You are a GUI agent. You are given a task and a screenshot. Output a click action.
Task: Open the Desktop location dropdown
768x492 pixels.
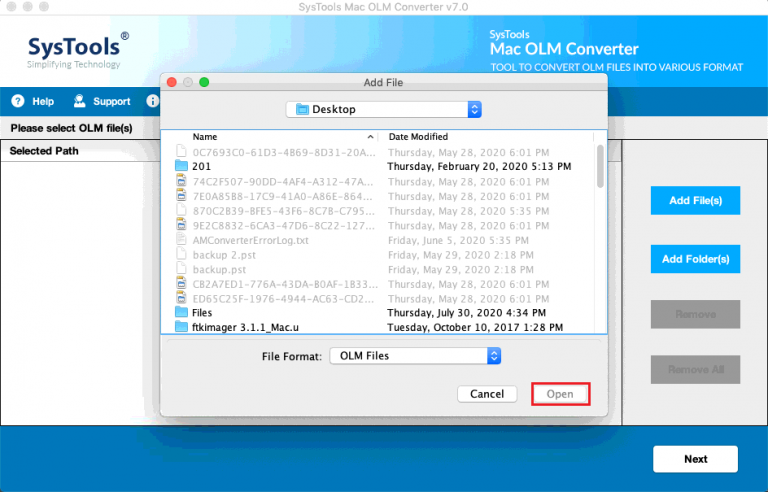click(383, 109)
